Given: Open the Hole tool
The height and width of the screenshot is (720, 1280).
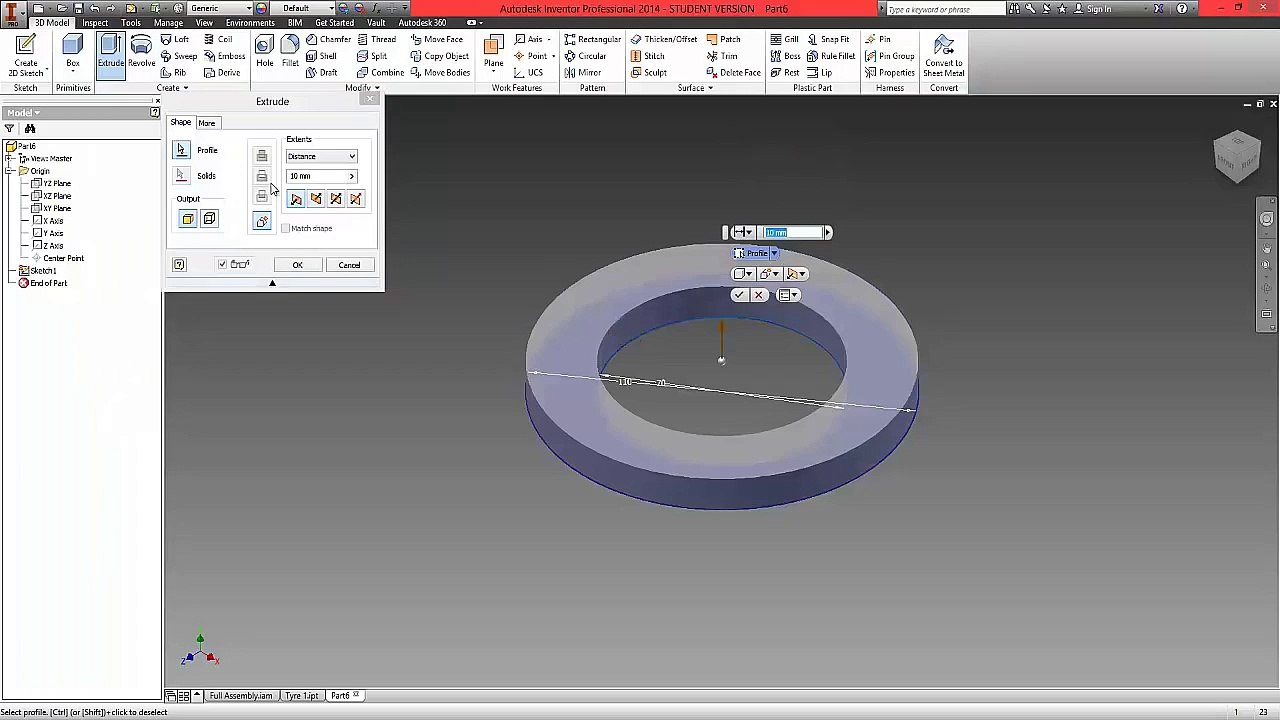Looking at the screenshot, I should [264, 52].
